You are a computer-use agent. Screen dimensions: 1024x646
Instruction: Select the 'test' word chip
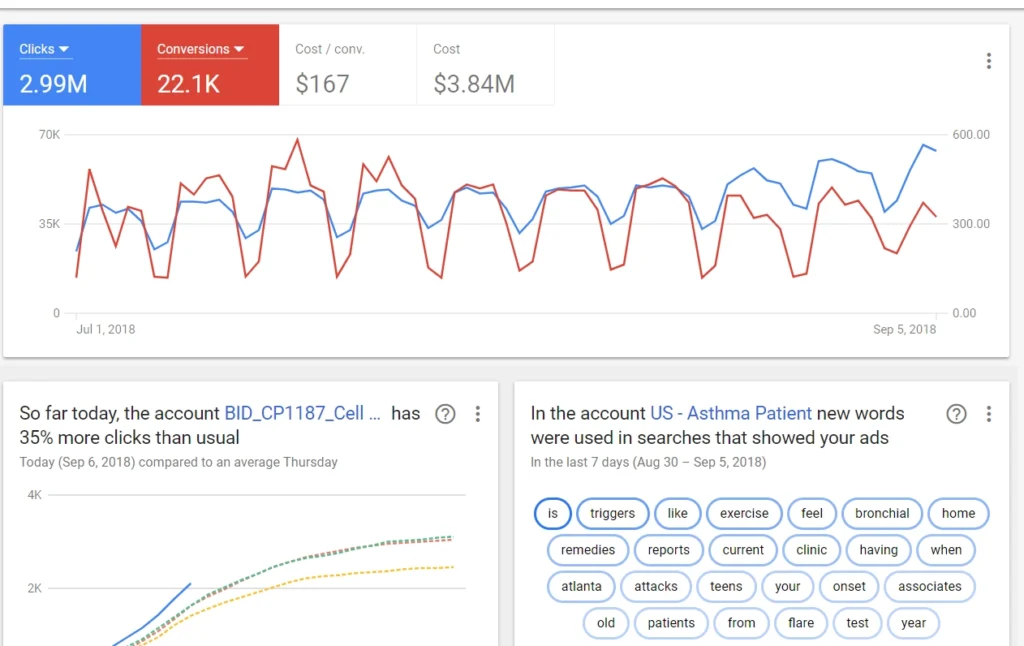point(857,623)
